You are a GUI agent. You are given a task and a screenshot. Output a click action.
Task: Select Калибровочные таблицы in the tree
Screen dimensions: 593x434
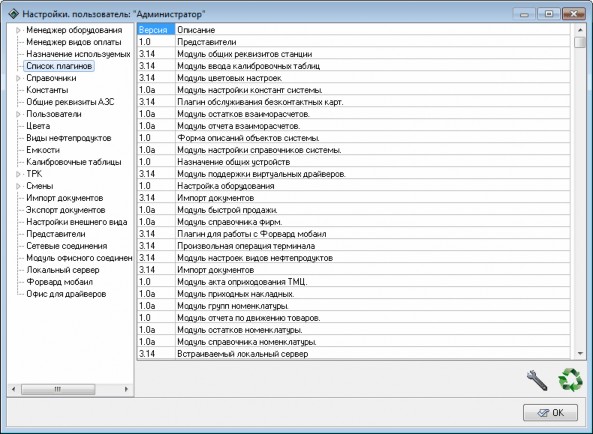pyautogui.click(x=74, y=162)
